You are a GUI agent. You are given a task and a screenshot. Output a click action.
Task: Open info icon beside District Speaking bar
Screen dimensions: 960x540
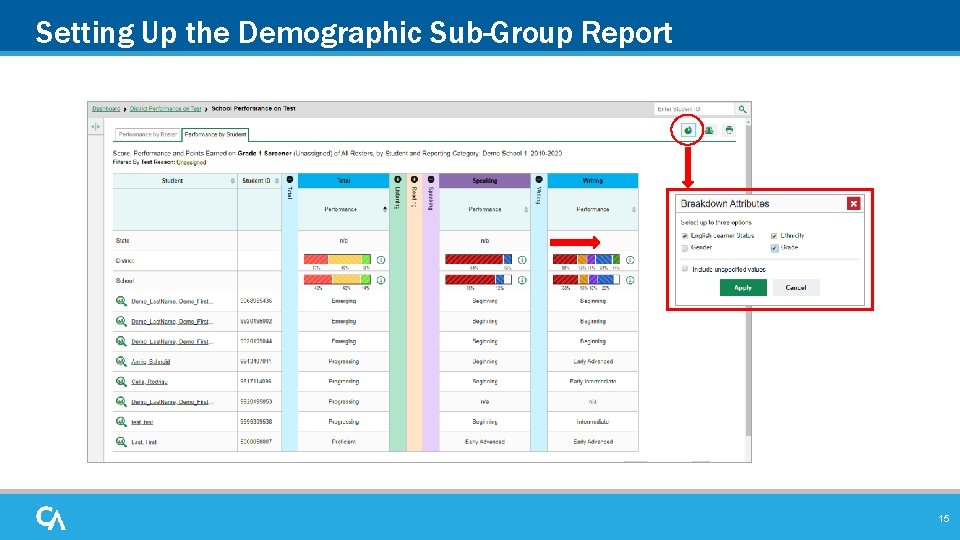pos(522,260)
